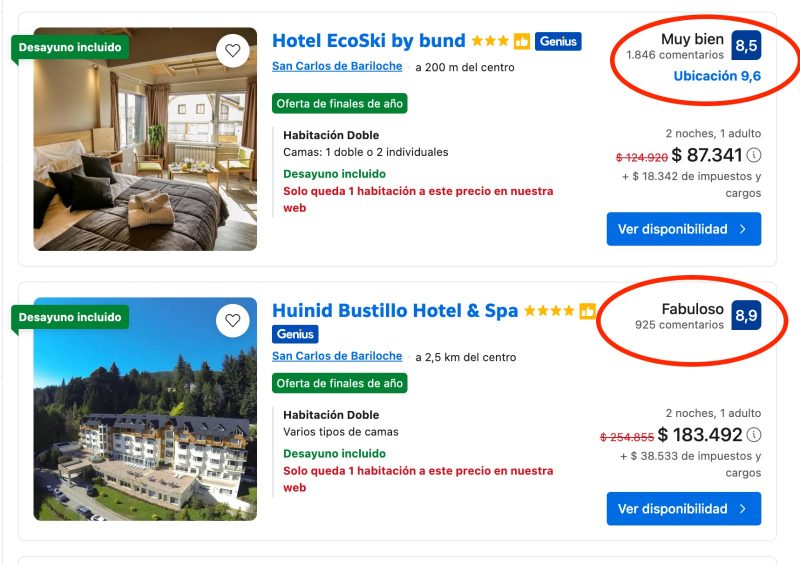Click Ubicación 9,6 location score

point(717,76)
